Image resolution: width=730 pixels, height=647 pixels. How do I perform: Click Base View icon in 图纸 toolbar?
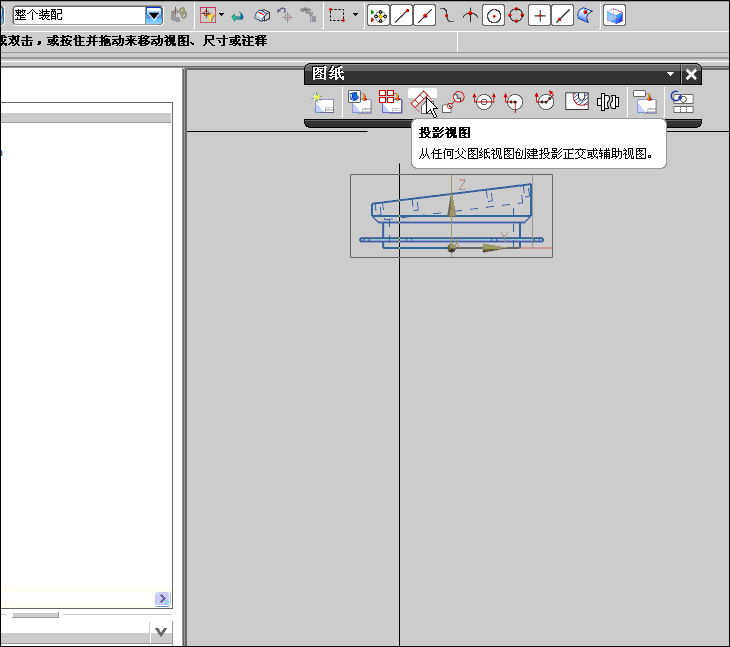360,102
